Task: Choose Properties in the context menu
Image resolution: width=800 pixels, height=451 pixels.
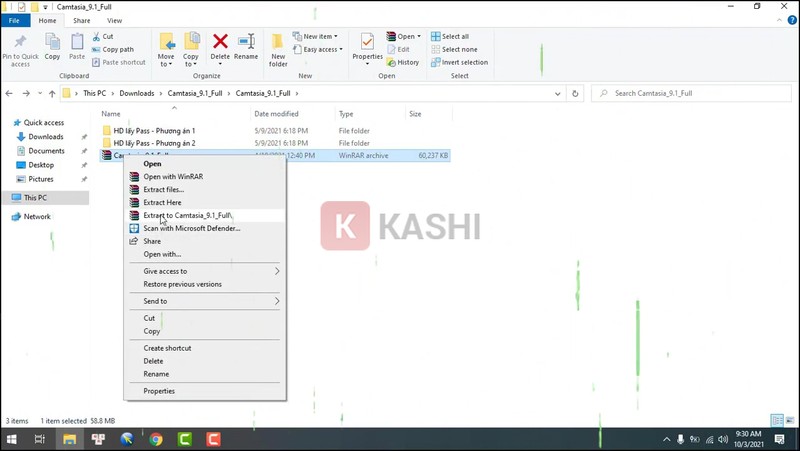Action: click(x=205, y=391)
